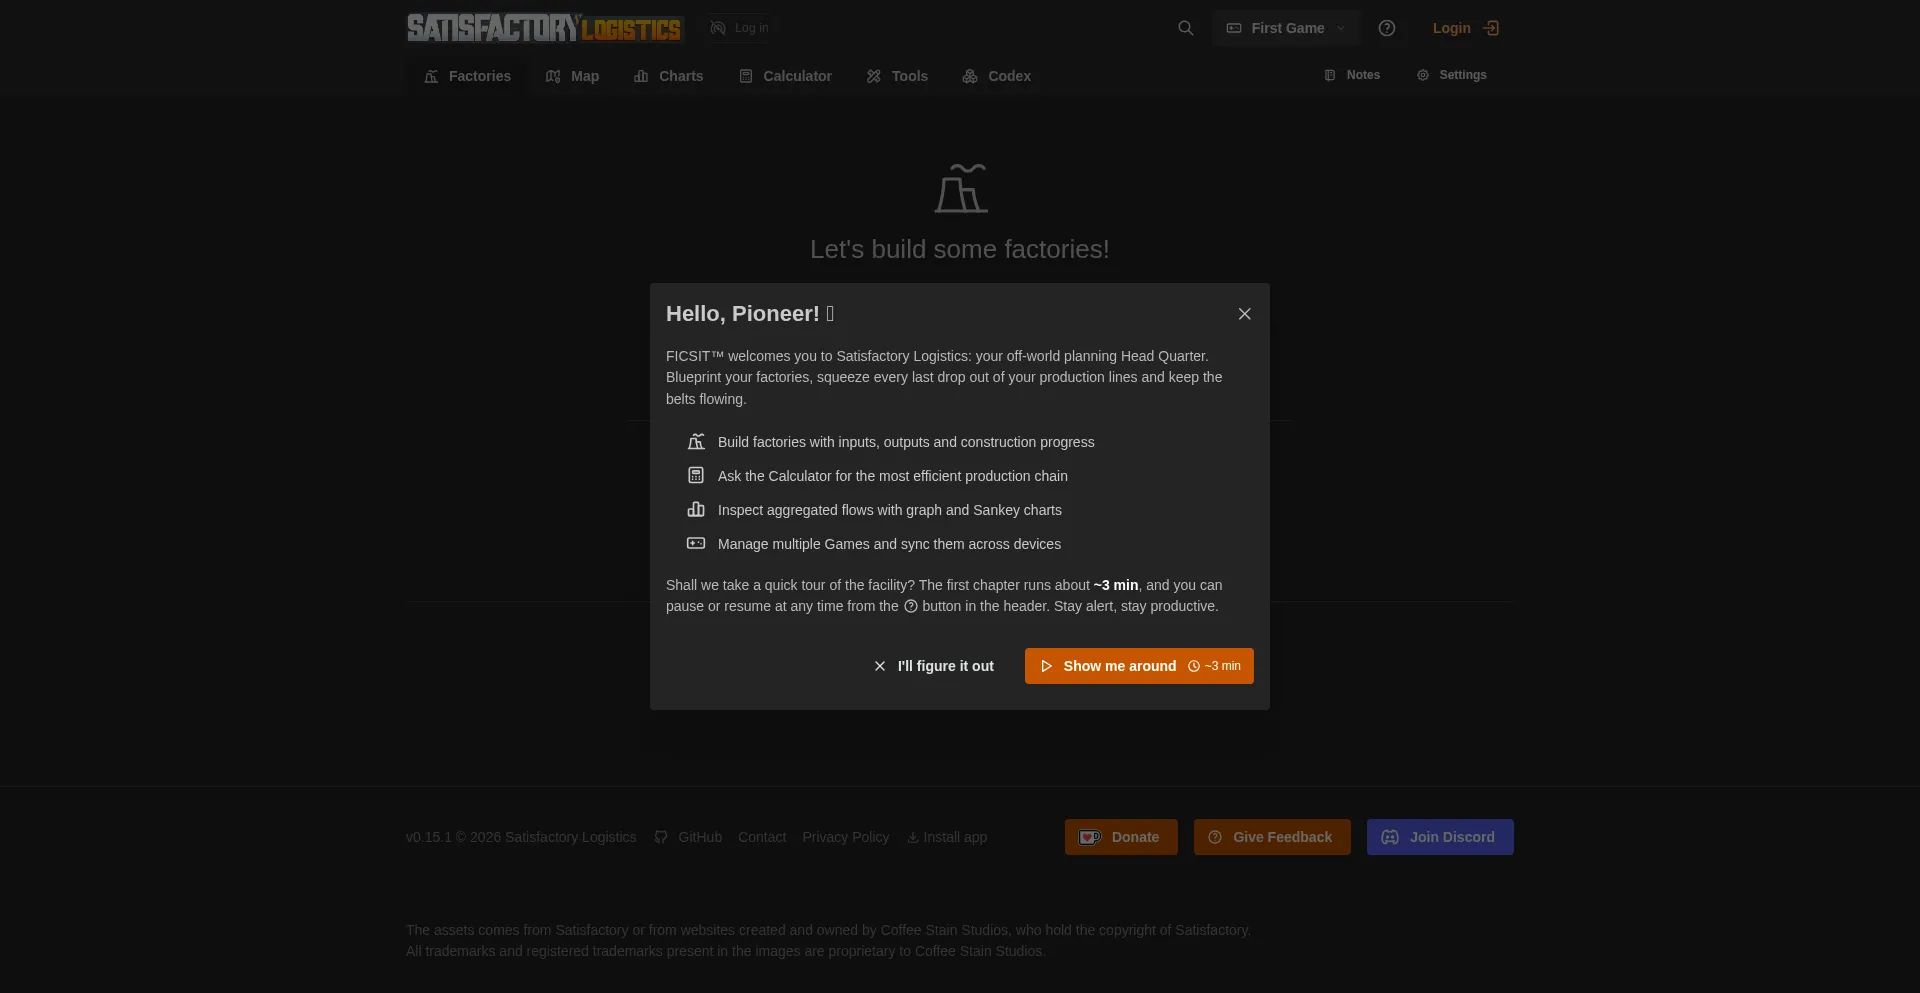Select the Codex tab

(x=996, y=76)
